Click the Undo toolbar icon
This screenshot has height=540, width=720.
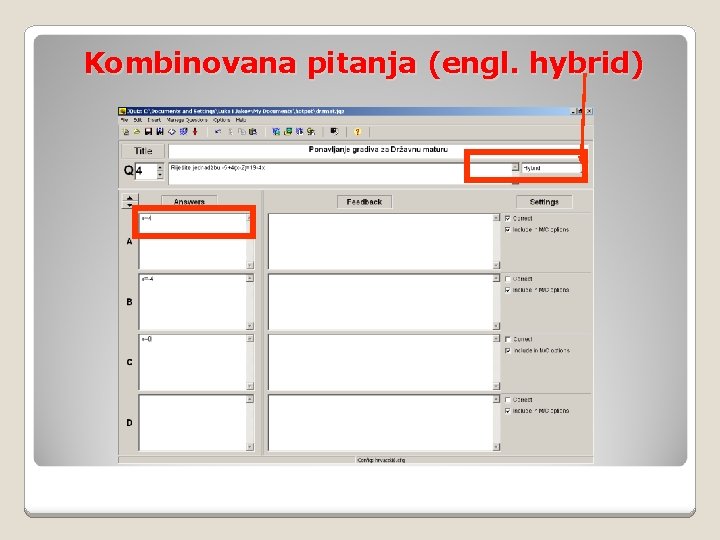[218, 132]
